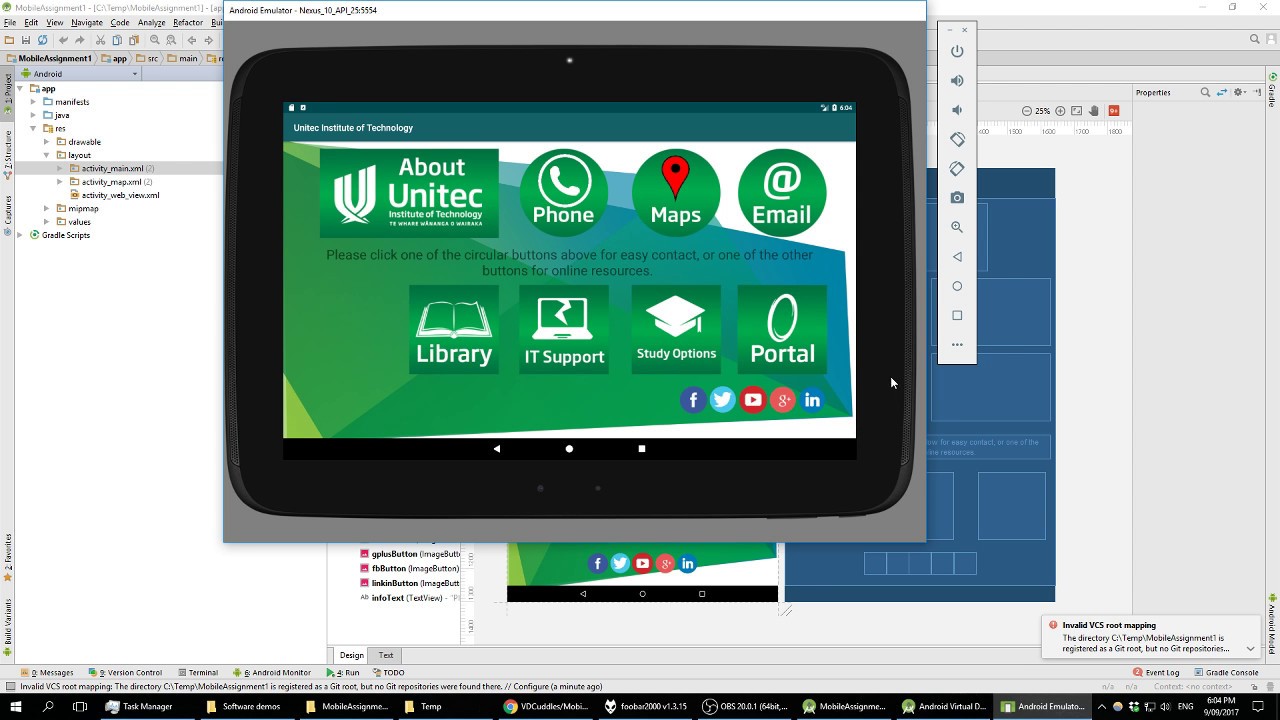Tap the Library button in the app
The image size is (1280, 720).
pos(453,329)
